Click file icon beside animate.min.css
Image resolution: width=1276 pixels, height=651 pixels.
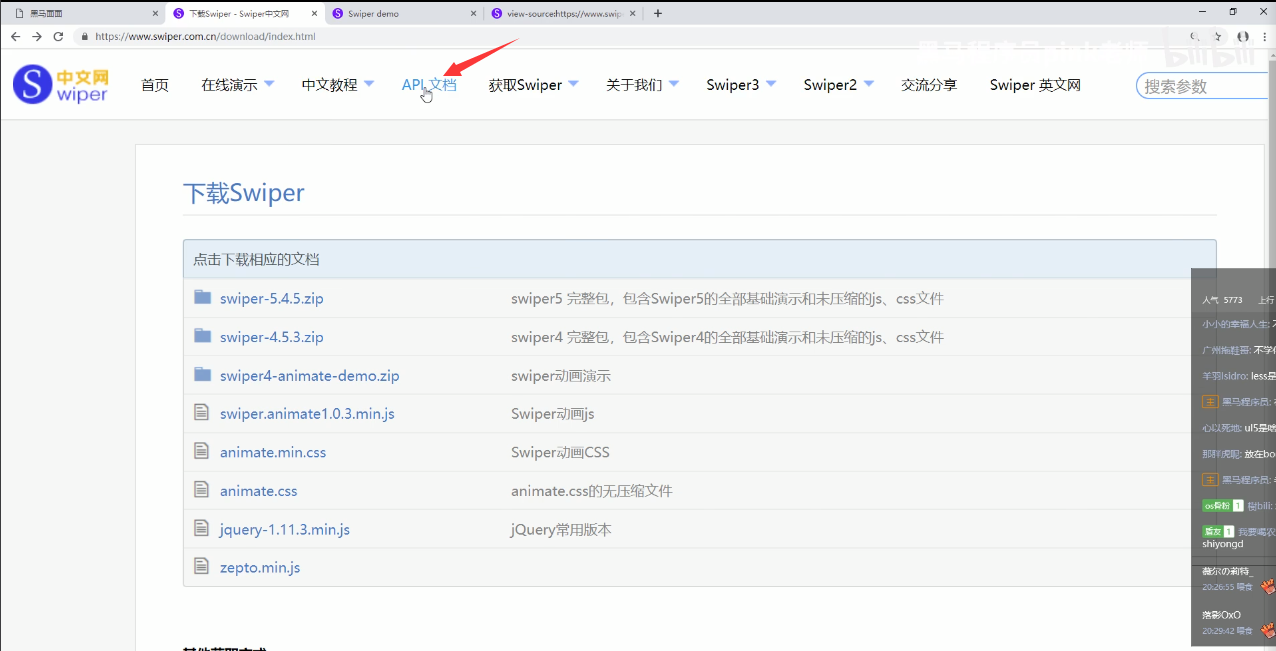(x=202, y=451)
